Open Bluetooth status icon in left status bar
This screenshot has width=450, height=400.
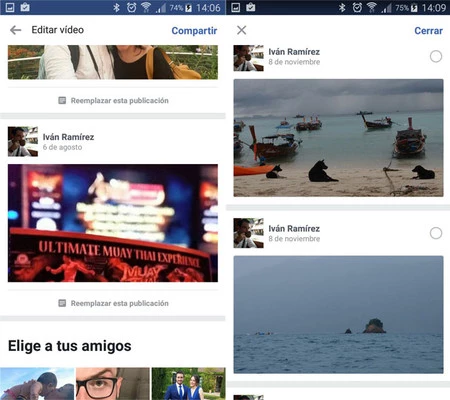click(116, 7)
